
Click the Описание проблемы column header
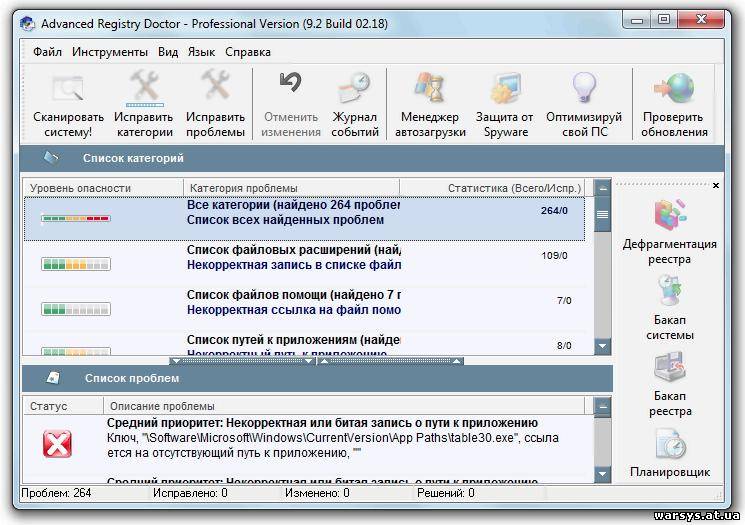[344, 406]
